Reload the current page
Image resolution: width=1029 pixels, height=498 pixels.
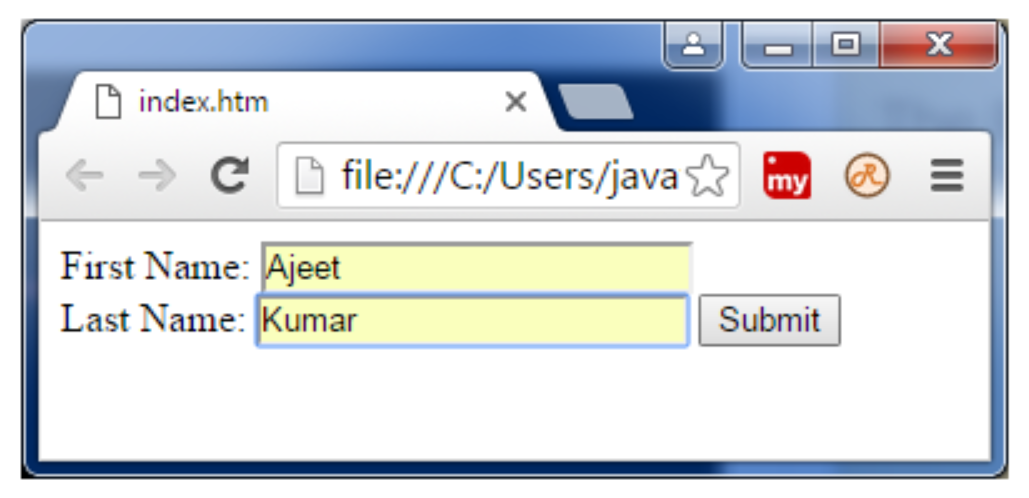(x=230, y=177)
